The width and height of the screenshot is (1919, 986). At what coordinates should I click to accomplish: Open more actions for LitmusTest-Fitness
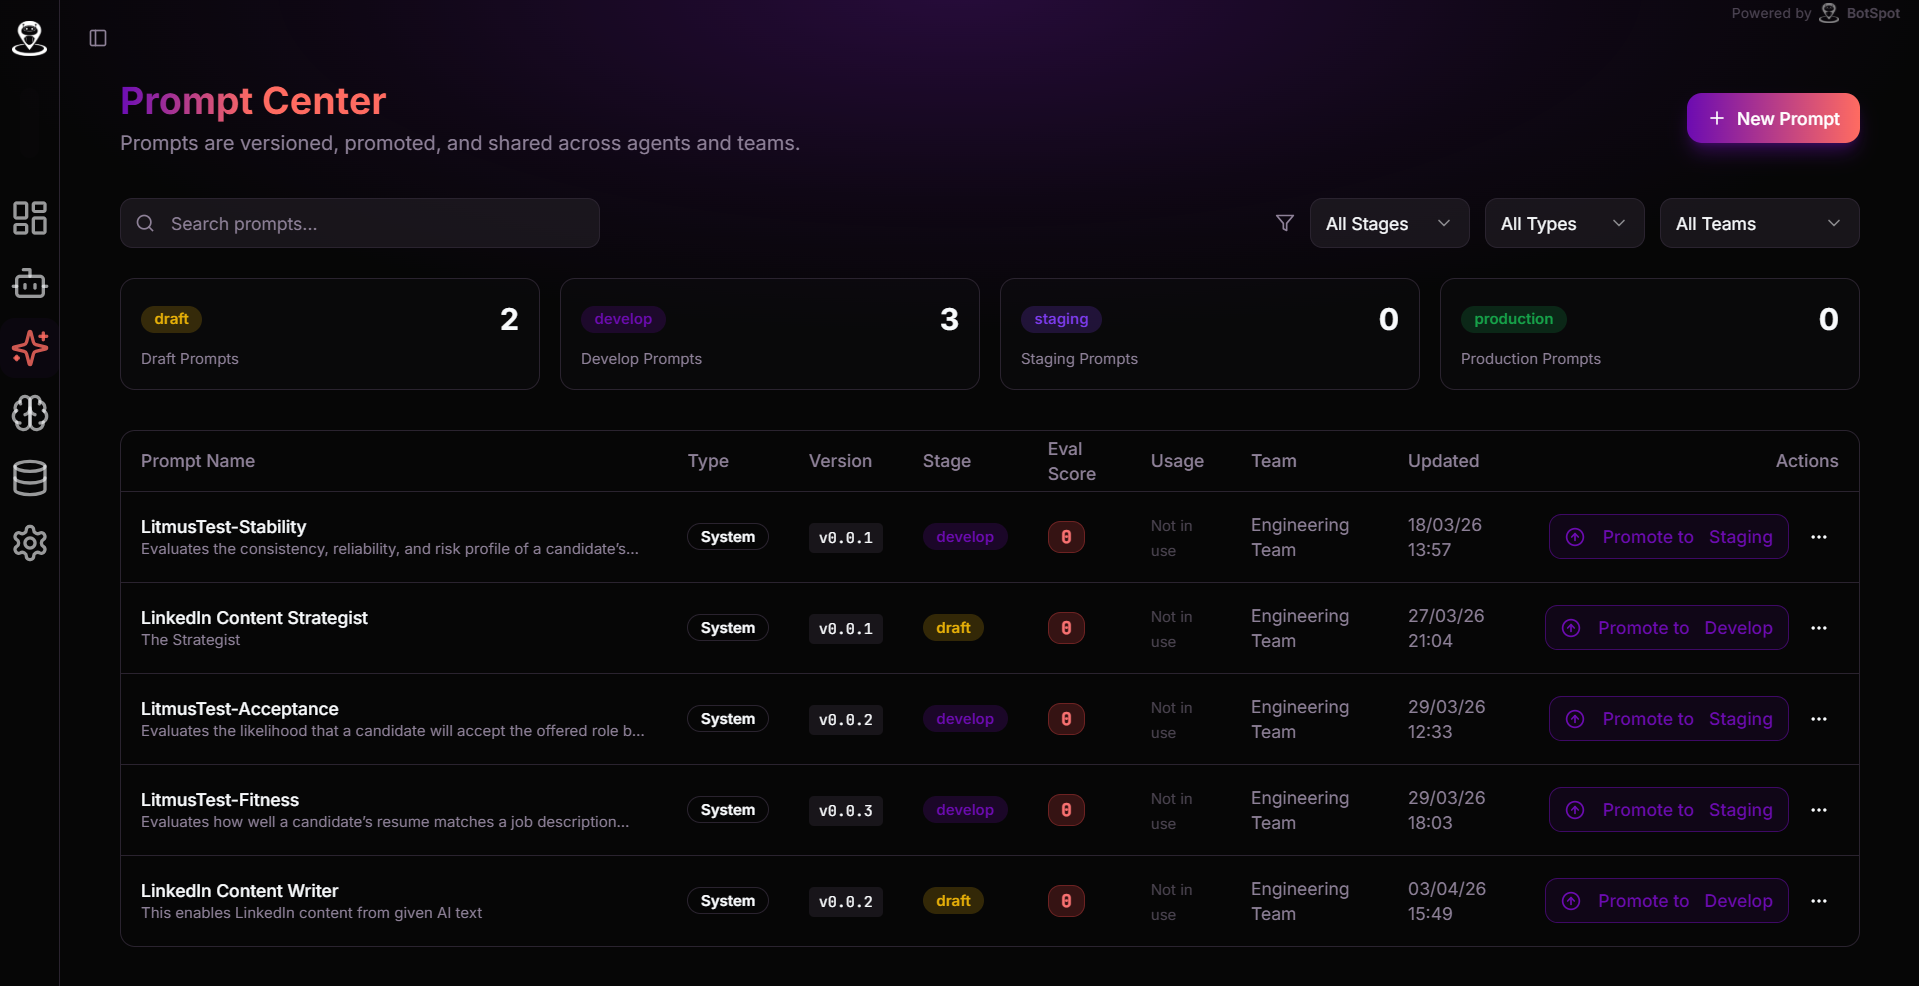click(1819, 810)
